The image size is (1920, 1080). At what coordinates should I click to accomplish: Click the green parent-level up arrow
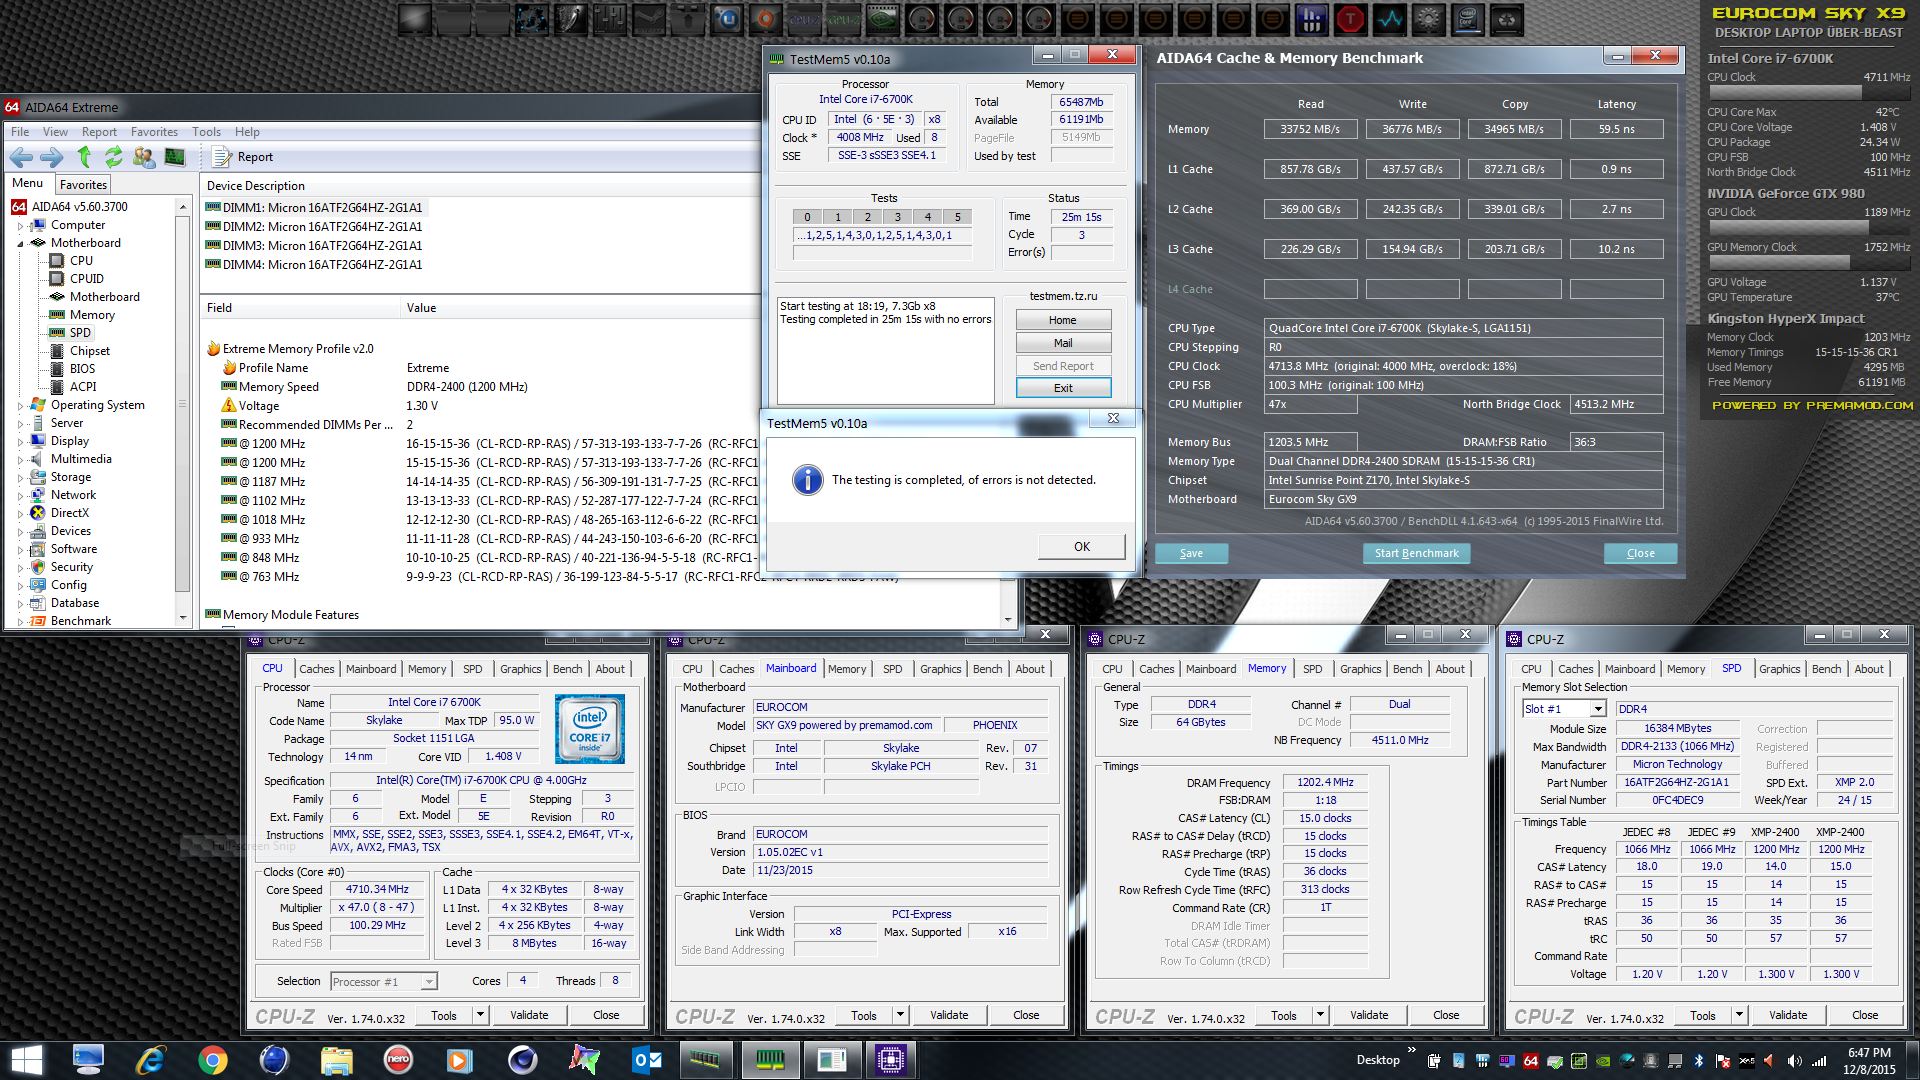[84, 157]
